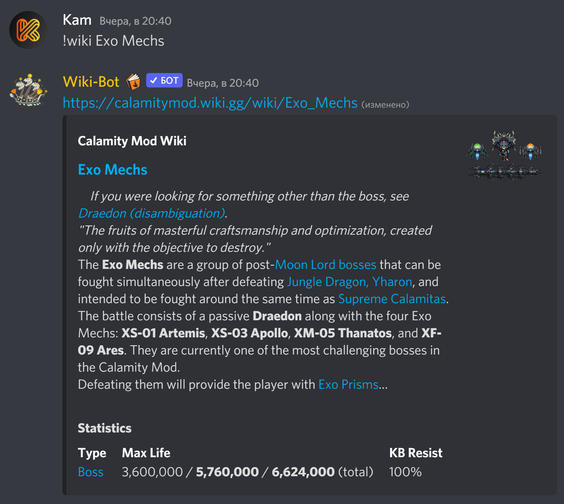The height and width of the screenshot is (504, 564).
Task: Click the orange book badge beside Wiki-Bot
Action: pos(133,82)
